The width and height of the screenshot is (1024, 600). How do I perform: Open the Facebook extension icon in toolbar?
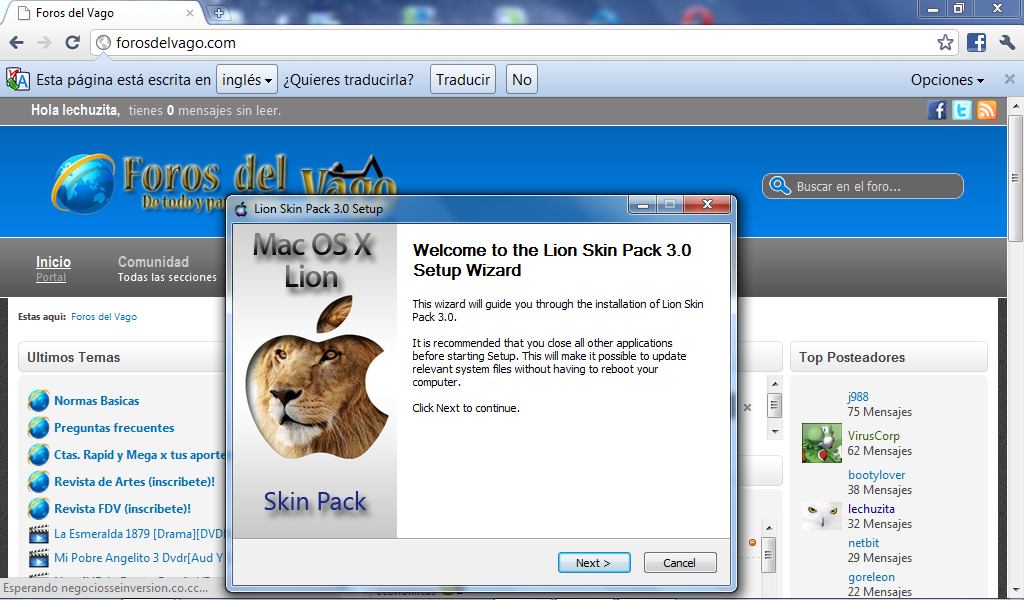point(976,43)
